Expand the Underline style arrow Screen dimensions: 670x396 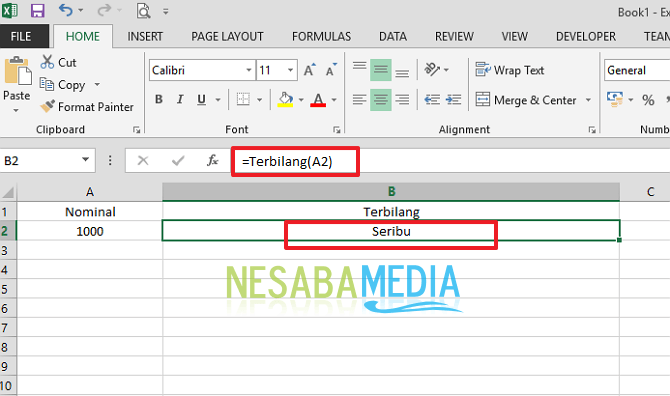[x=218, y=100]
